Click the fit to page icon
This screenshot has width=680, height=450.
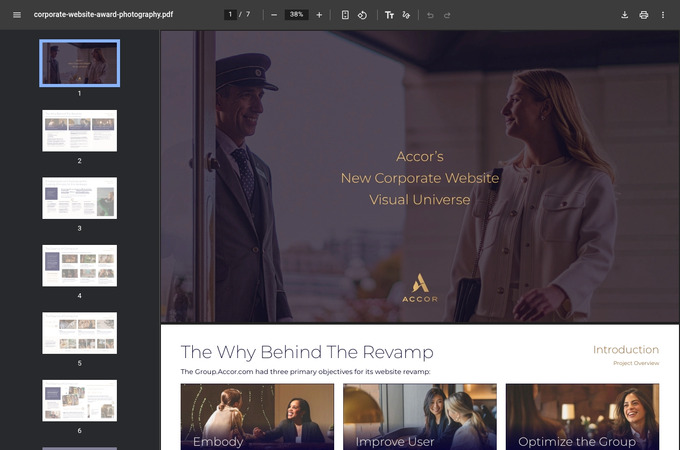pyautogui.click(x=345, y=15)
